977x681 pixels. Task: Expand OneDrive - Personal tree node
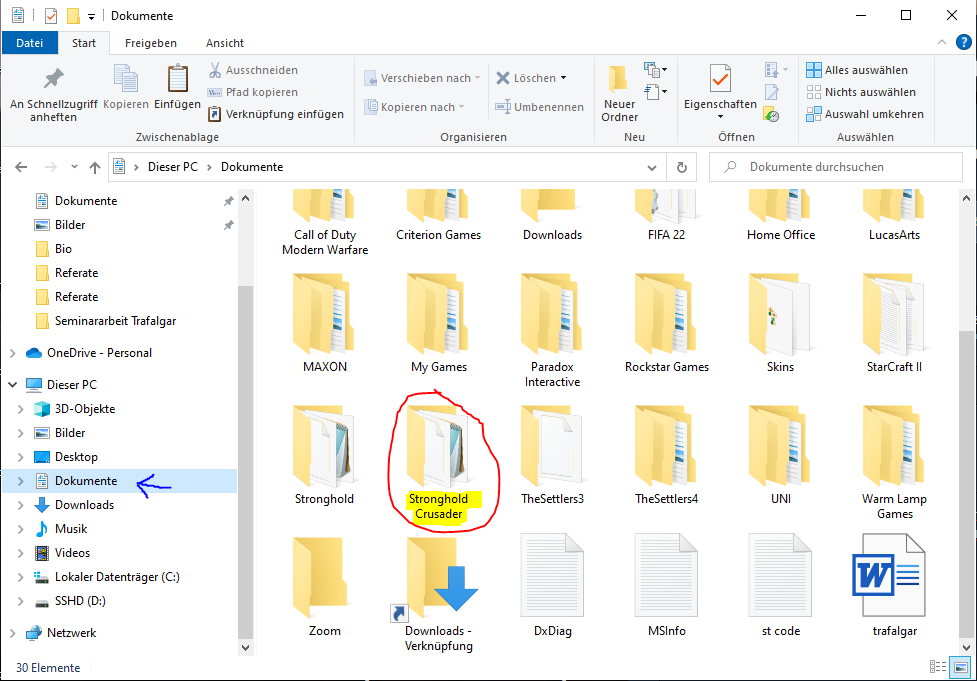point(12,353)
